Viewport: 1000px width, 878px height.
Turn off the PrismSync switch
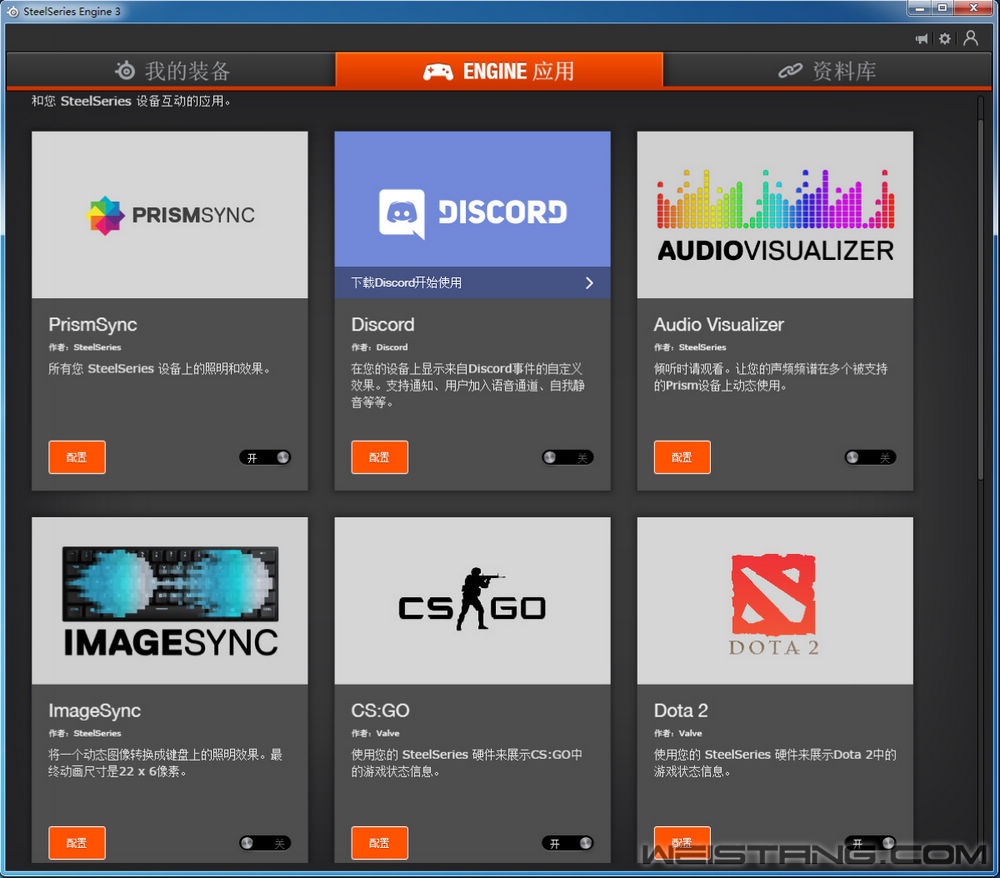point(265,457)
